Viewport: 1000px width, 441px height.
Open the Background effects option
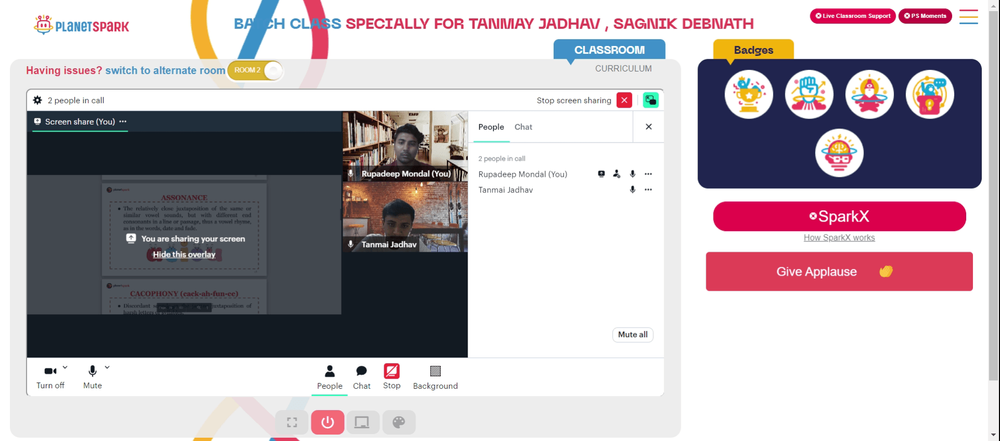(x=436, y=377)
